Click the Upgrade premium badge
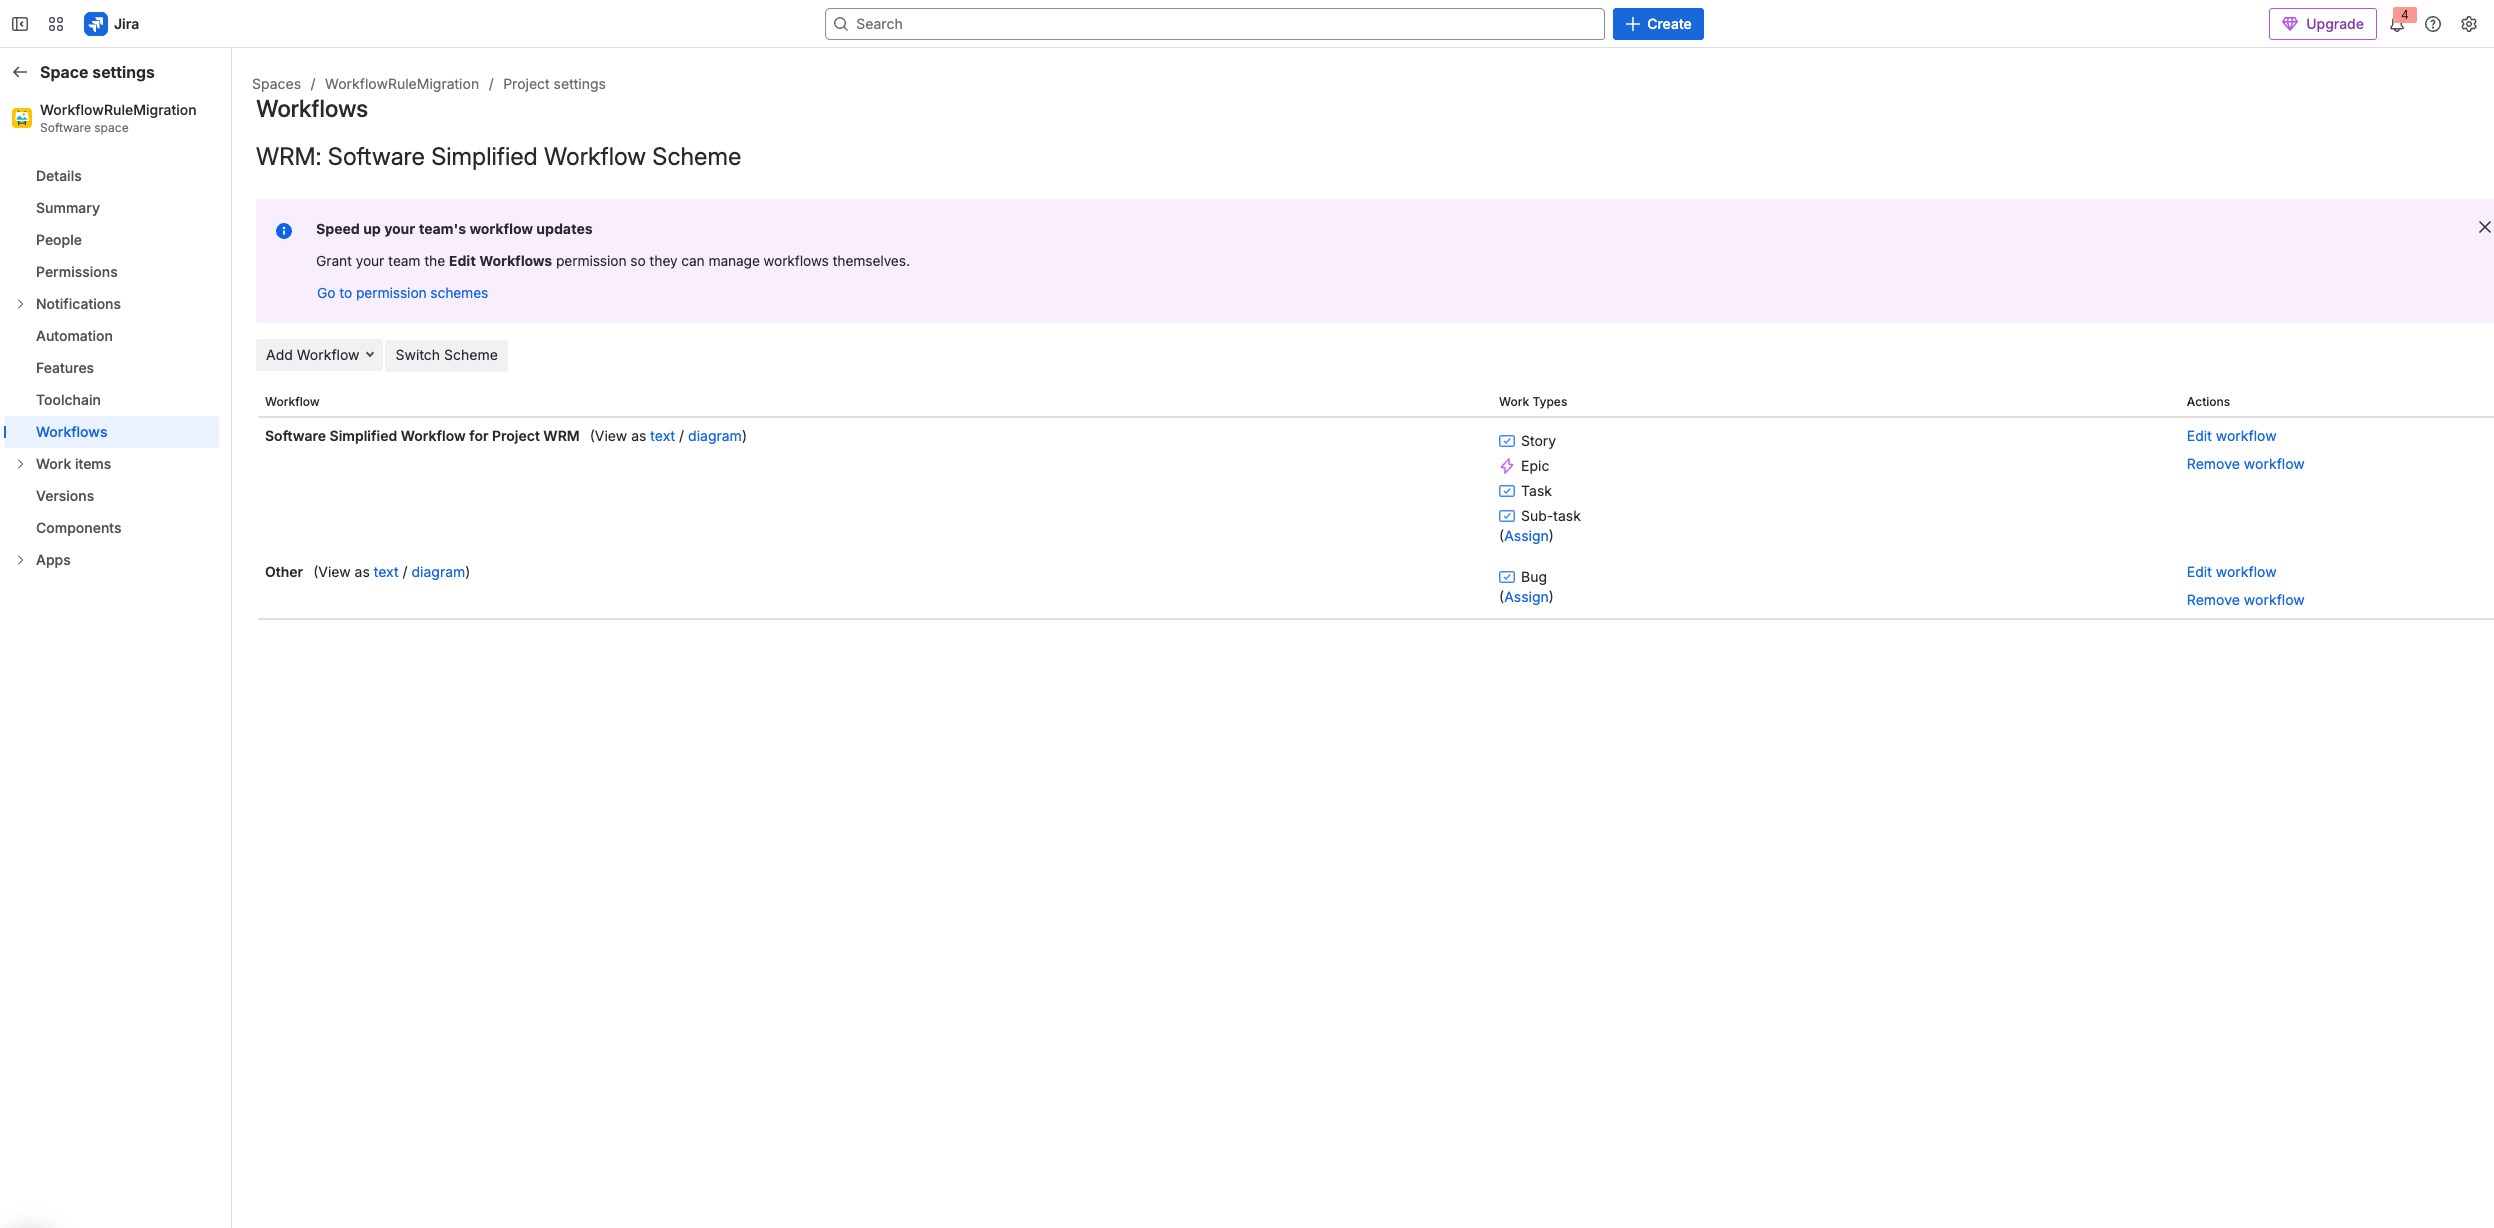Image resolution: width=2494 pixels, height=1228 pixels. click(x=2323, y=23)
